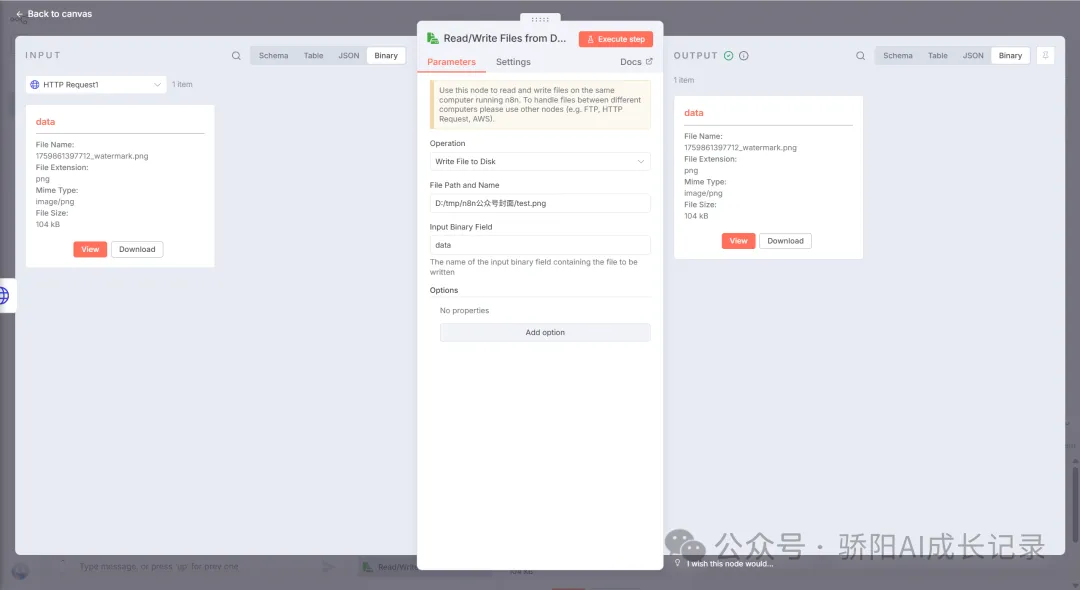Click Back to canvas link
The image size is (1080, 590).
pyautogui.click(x=54, y=14)
